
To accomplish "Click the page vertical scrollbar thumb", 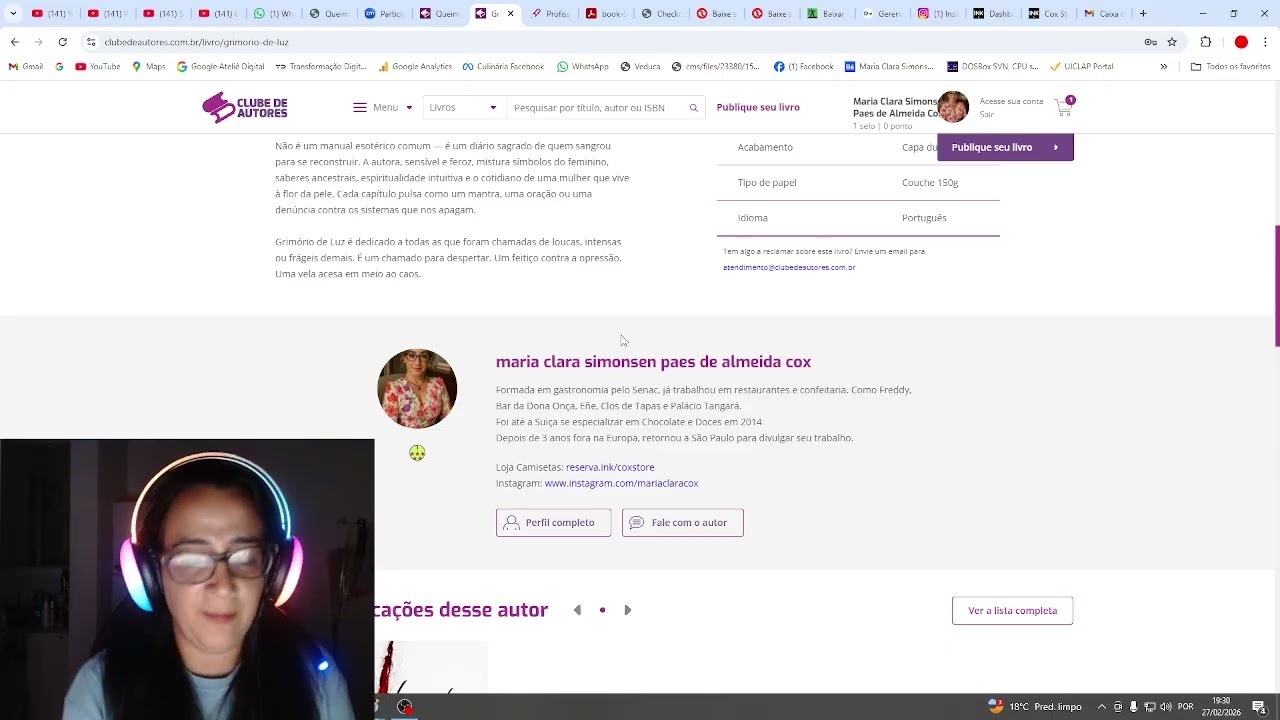I will (1276, 286).
